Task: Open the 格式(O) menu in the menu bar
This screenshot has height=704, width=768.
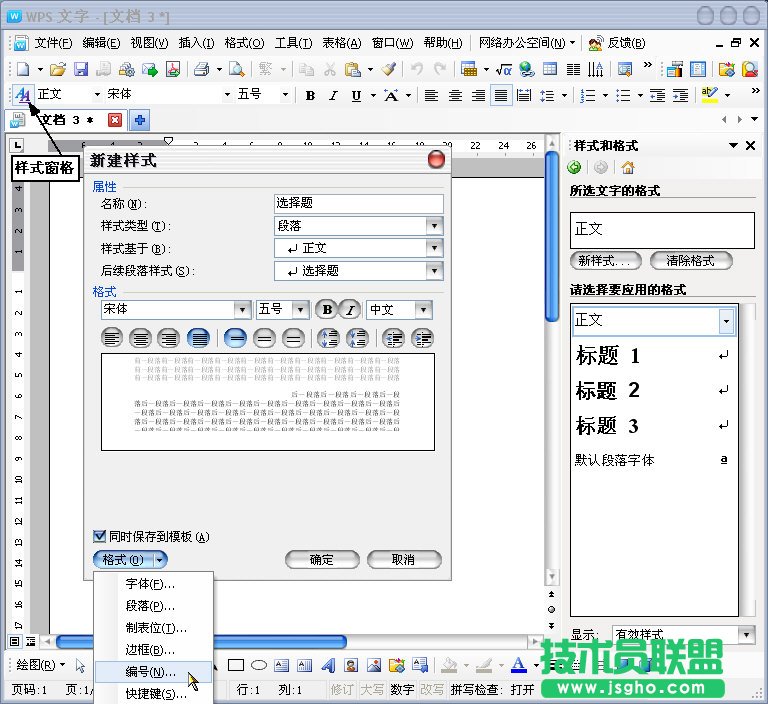Action: tap(244, 43)
